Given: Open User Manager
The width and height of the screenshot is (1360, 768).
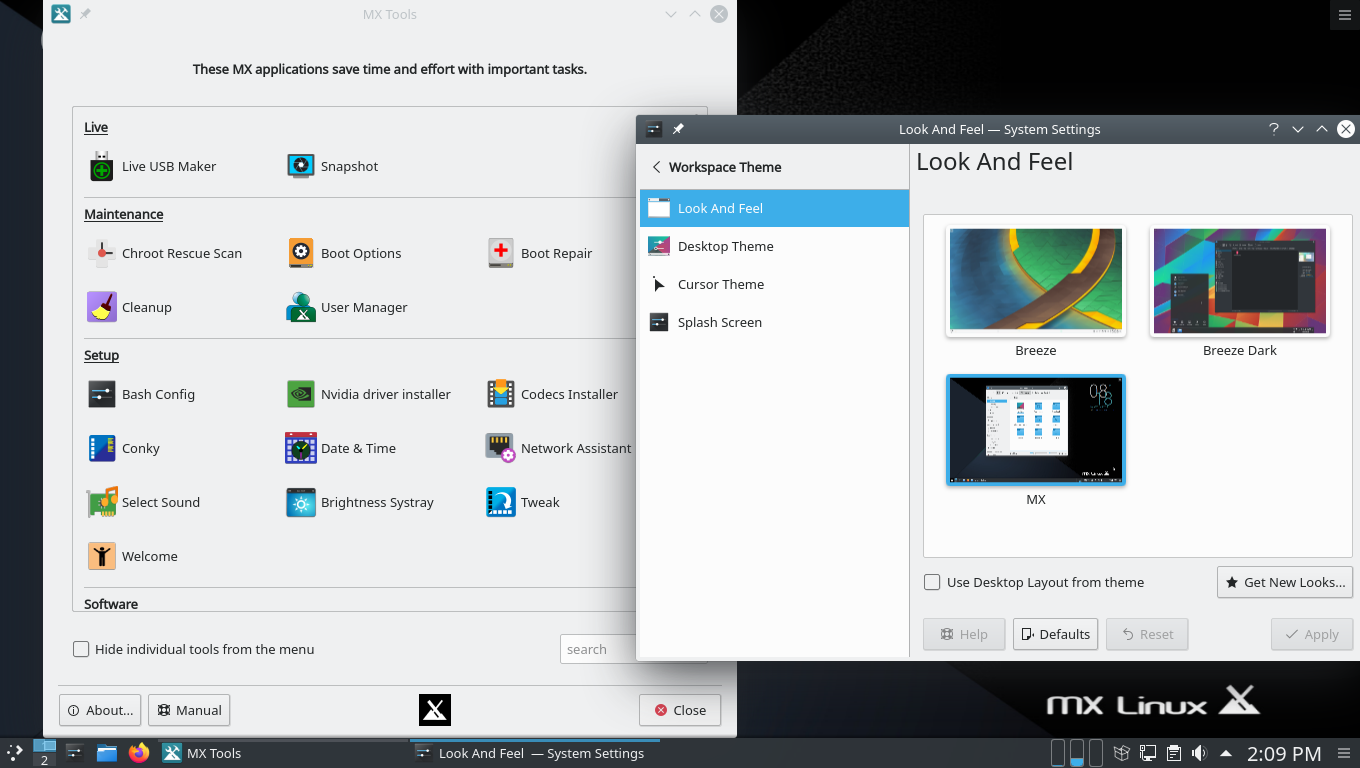Looking at the screenshot, I should pos(347,307).
